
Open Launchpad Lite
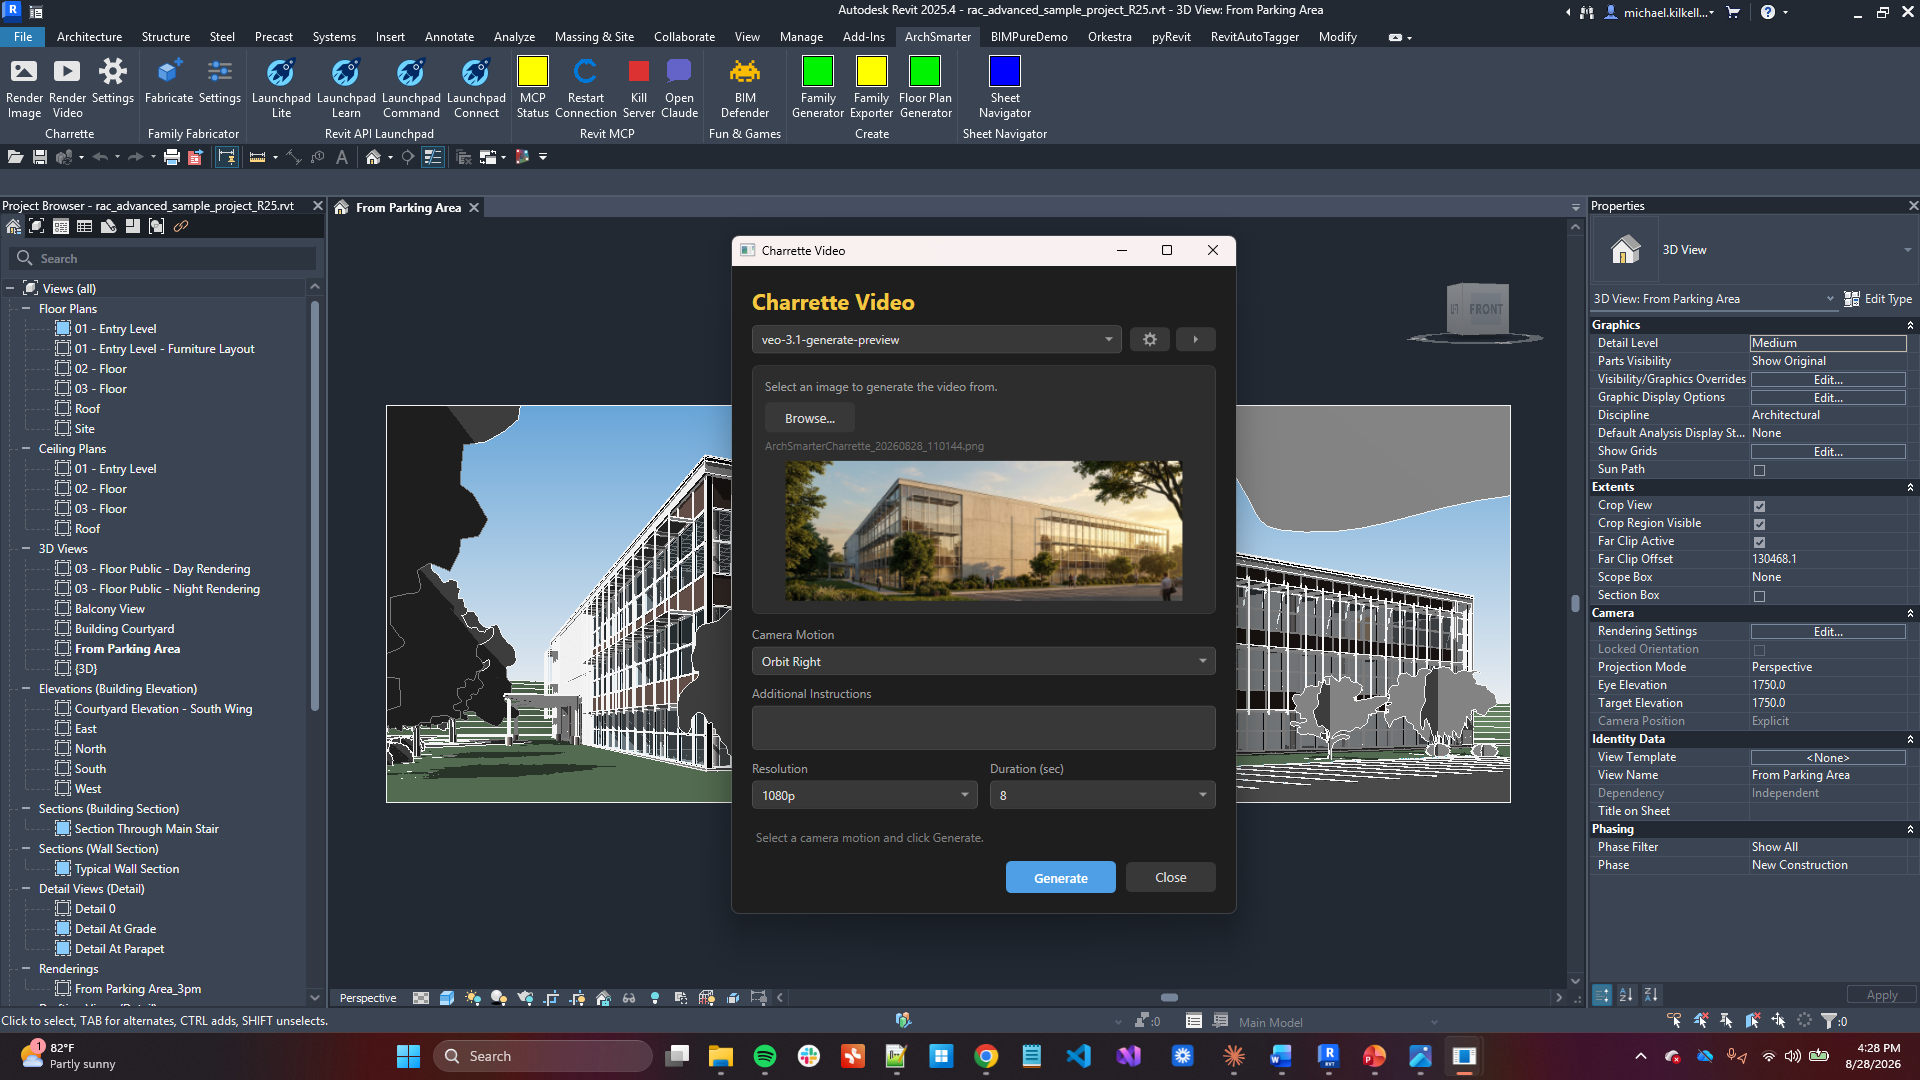[281, 88]
